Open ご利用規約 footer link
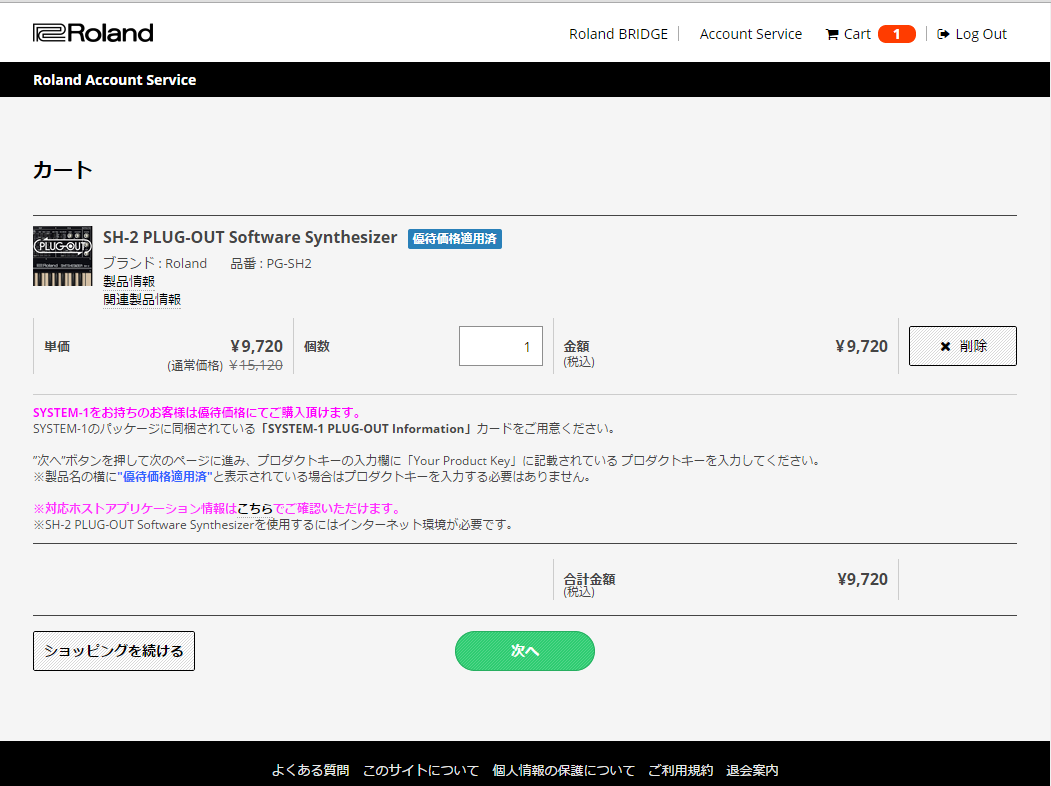This screenshot has height=786, width=1051. (680, 771)
